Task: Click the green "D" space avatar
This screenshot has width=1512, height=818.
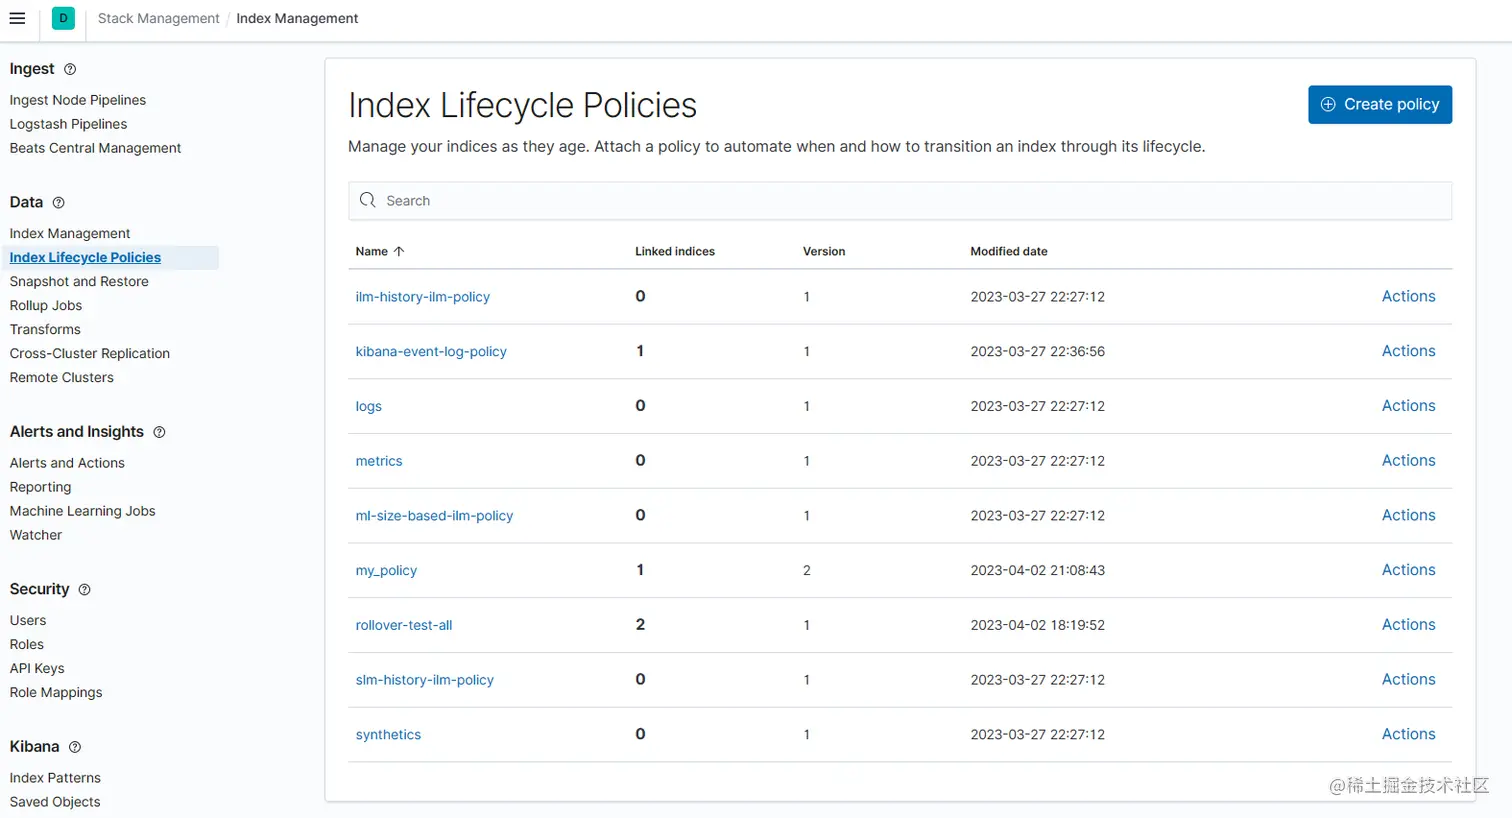Action: click(x=62, y=18)
